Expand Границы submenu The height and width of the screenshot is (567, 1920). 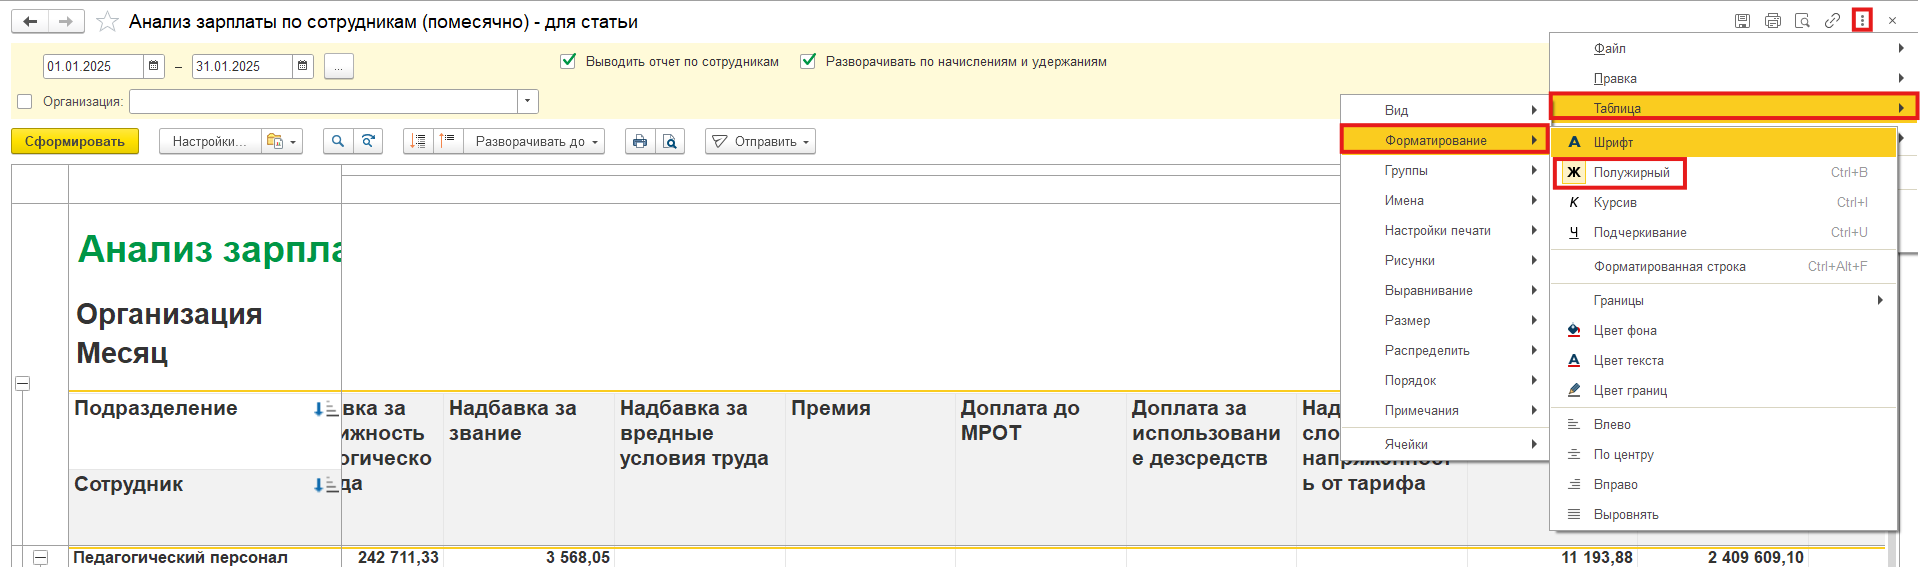1724,300
